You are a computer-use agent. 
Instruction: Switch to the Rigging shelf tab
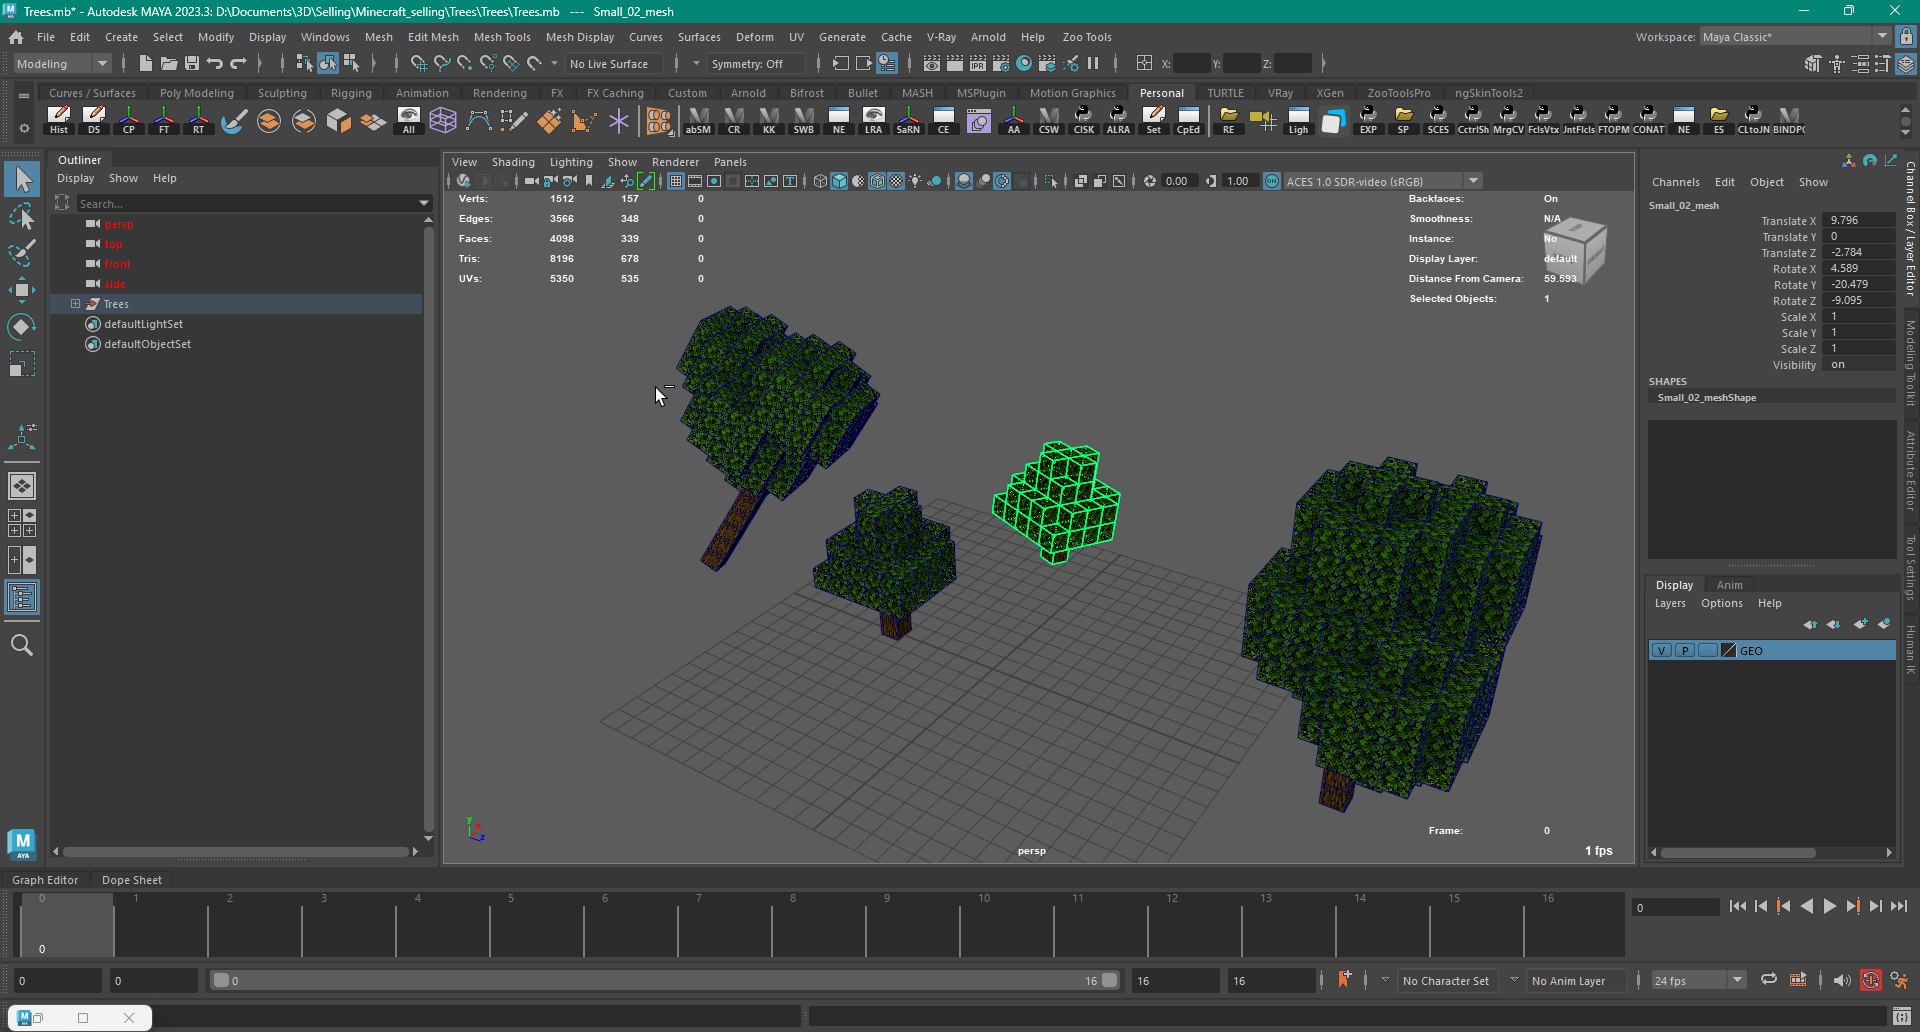pyautogui.click(x=351, y=93)
